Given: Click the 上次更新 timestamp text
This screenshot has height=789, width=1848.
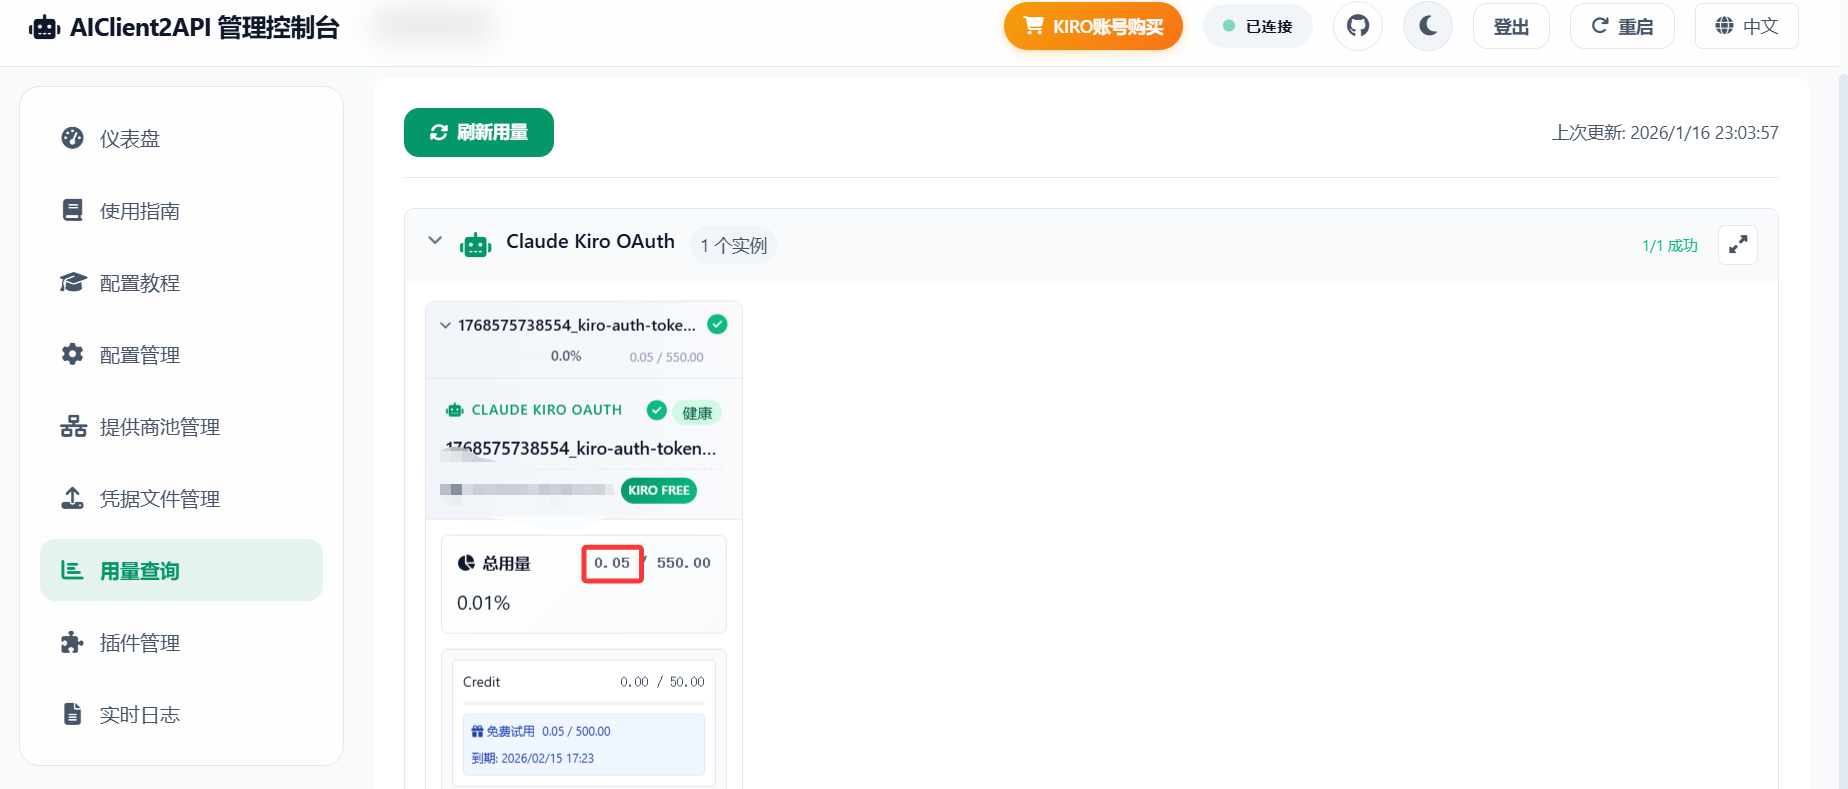Looking at the screenshot, I should click(1665, 132).
